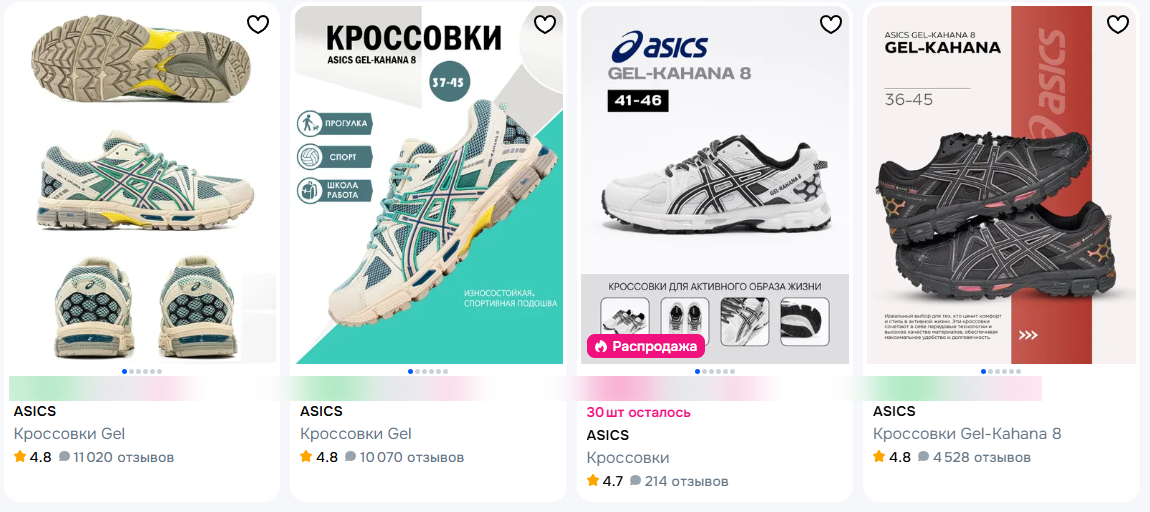Click the 30 шт осталось stock label
1150x512 pixels.
(x=638, y=412)
